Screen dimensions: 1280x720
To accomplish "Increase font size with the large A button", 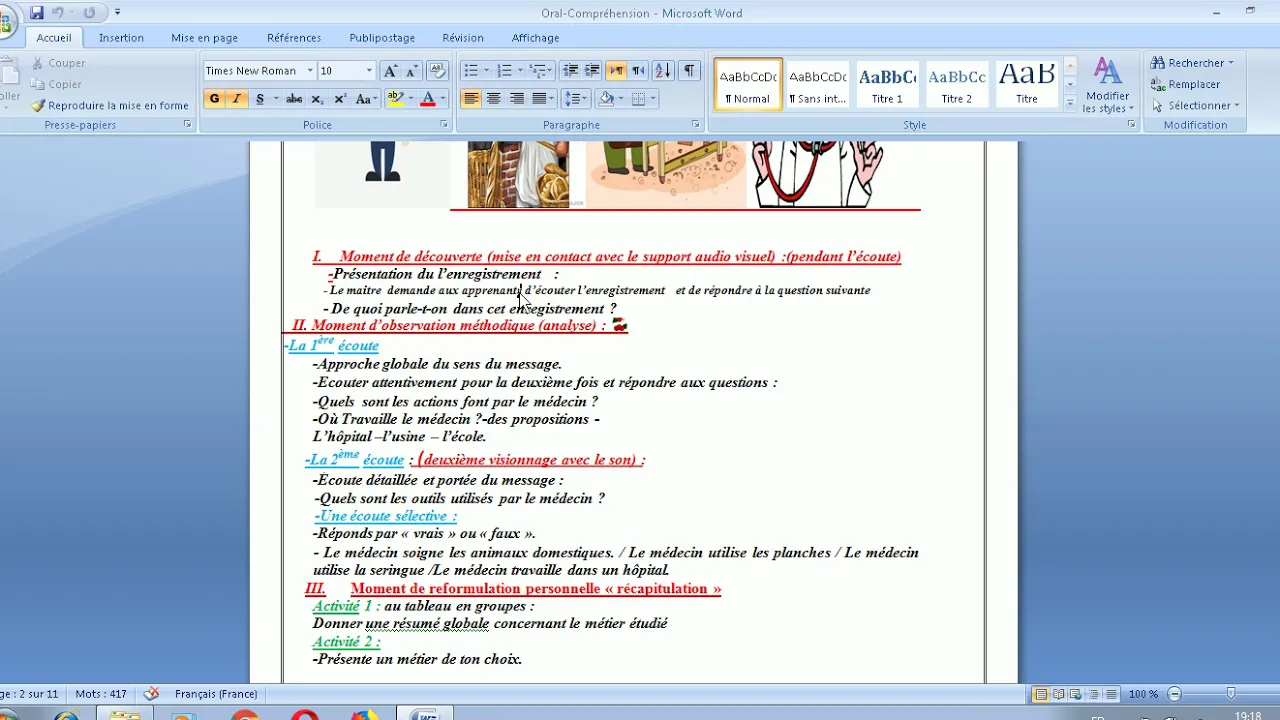I will [391, 71].
